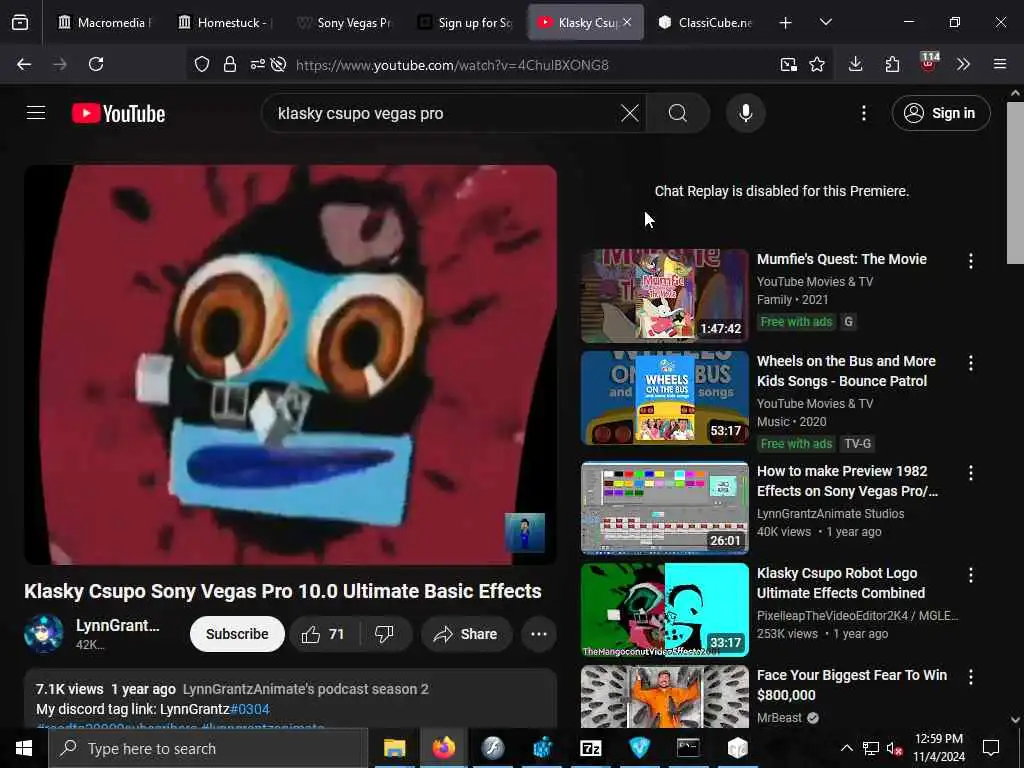Open the browser extensions puzzle icon

pos(892,64)
